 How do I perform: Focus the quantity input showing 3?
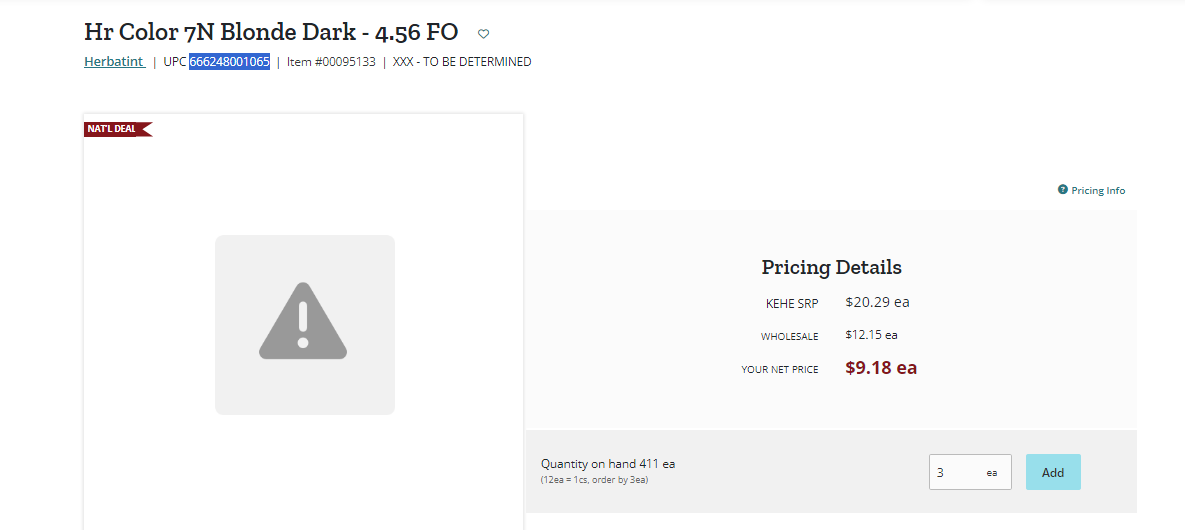coord(970,473)
